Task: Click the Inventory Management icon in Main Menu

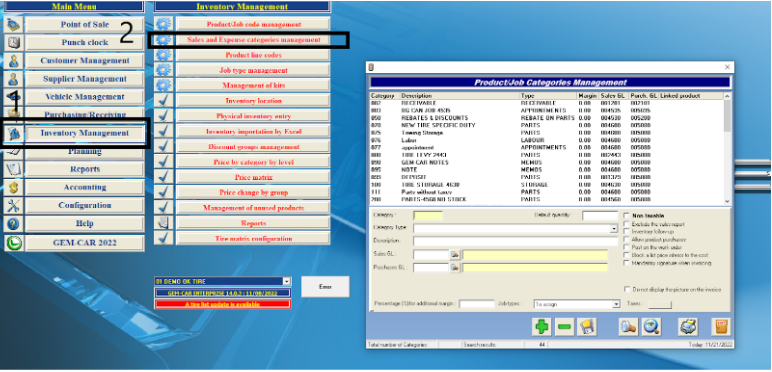Action: pyautogui.click(x=13, y=133)
